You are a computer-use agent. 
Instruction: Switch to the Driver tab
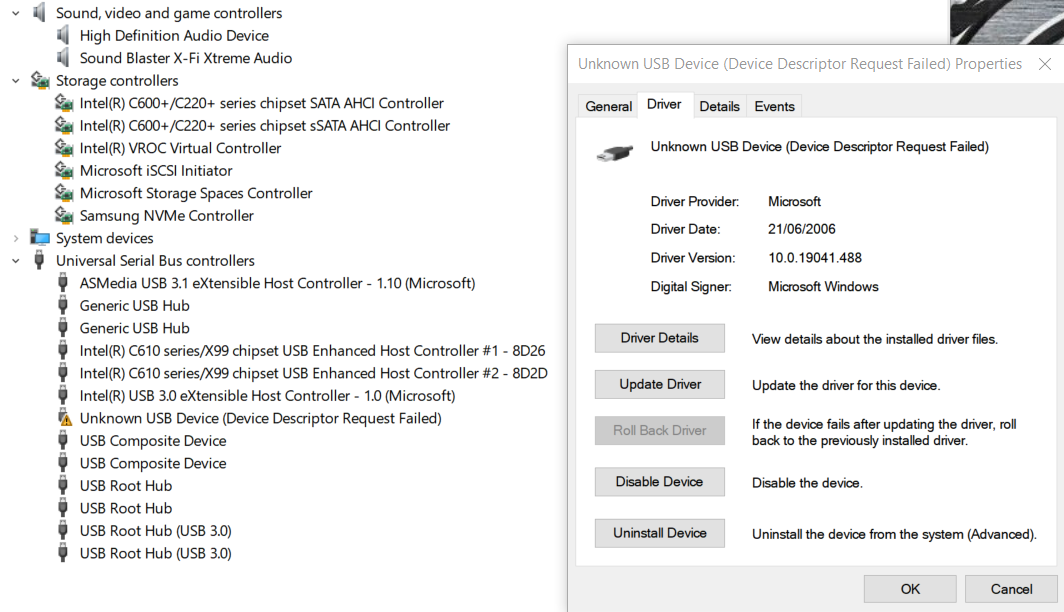click(664, 104)
